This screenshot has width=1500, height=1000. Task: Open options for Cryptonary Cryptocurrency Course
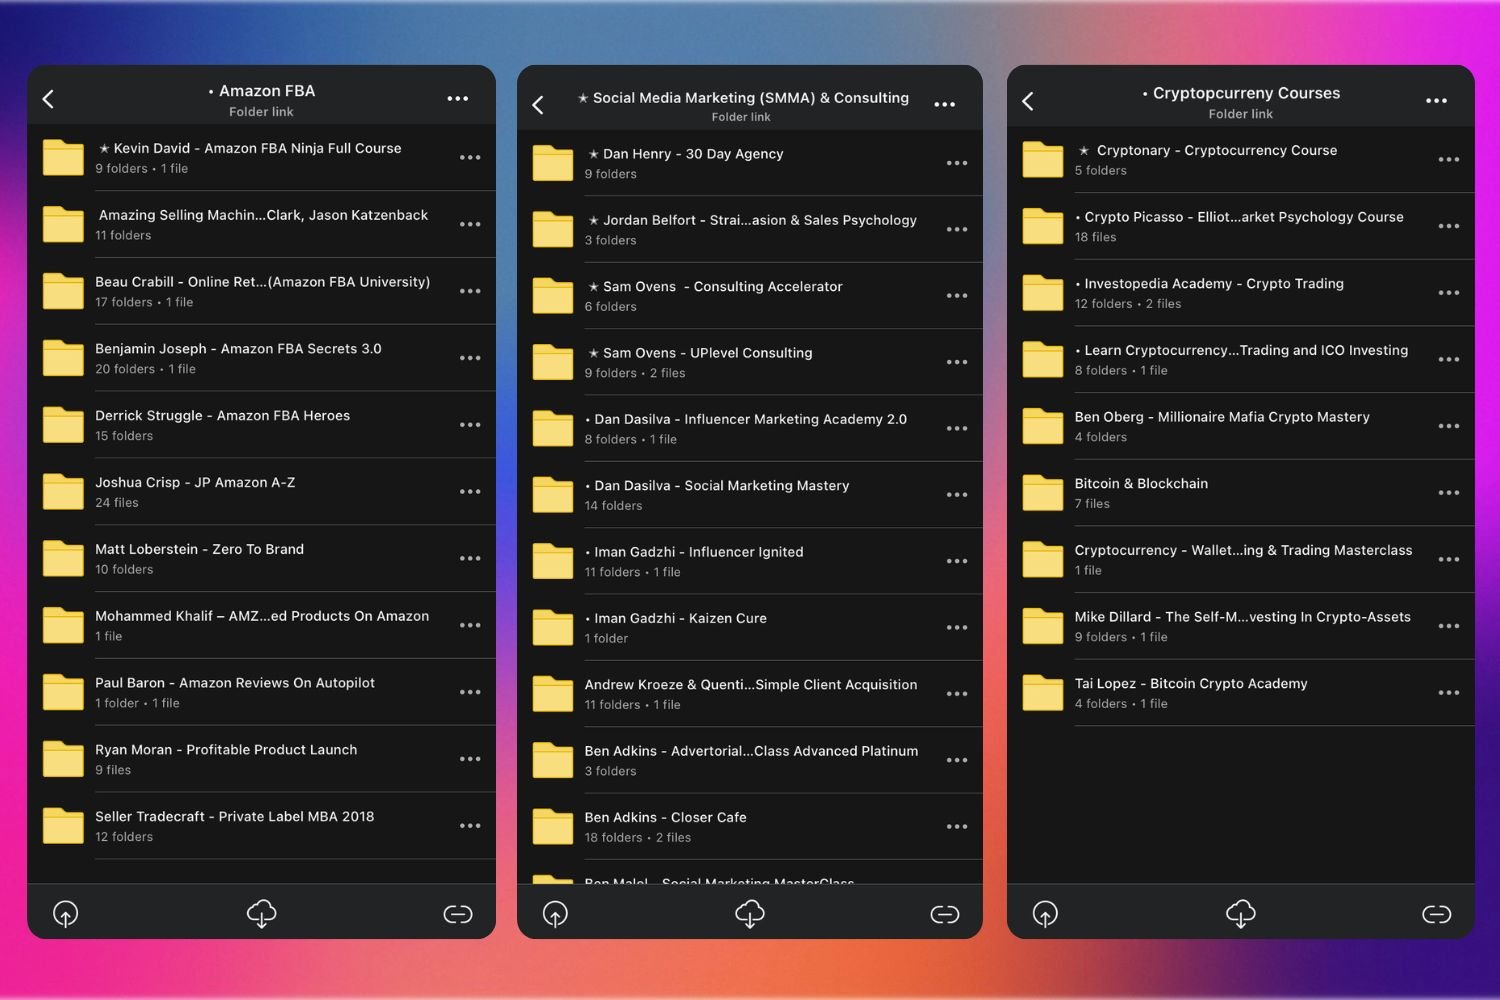(1449, 160)
